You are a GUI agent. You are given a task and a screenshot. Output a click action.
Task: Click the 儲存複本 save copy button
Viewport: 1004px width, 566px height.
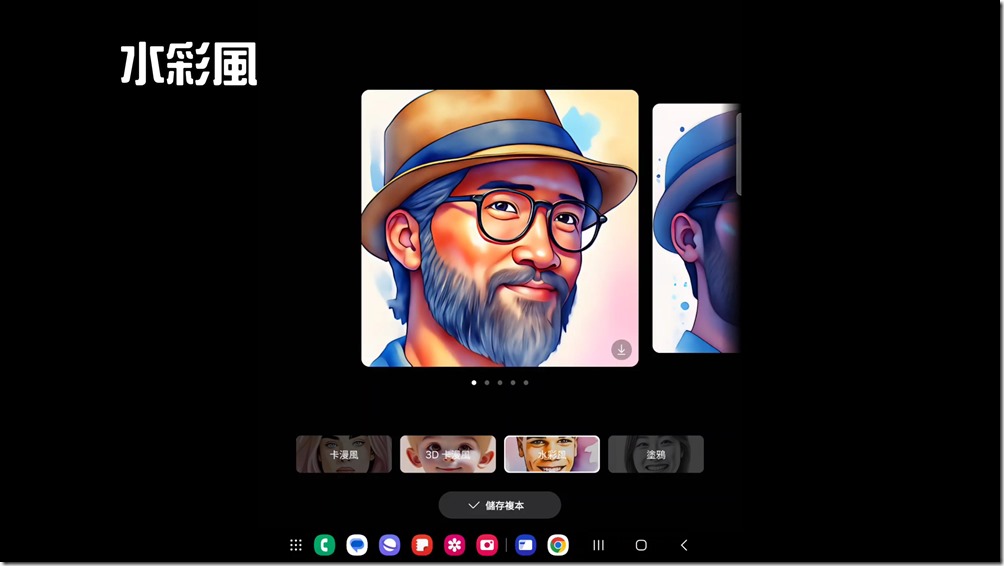coord(499,505)
